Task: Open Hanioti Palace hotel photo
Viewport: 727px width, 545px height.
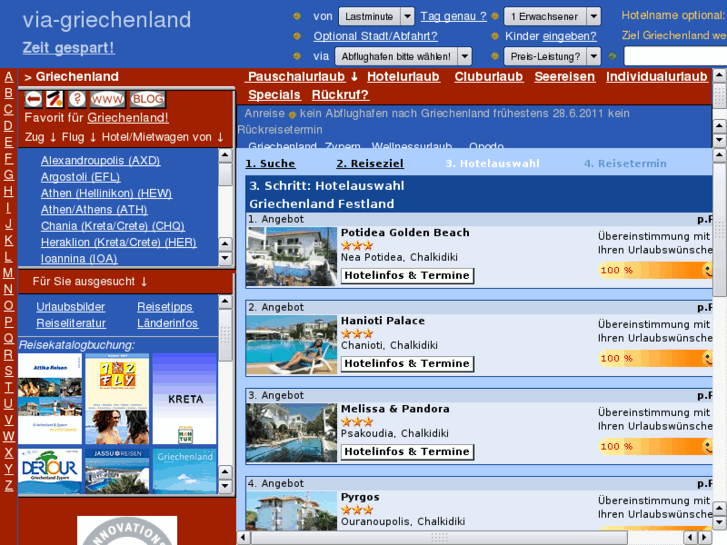Action: (x=292, y=345)
